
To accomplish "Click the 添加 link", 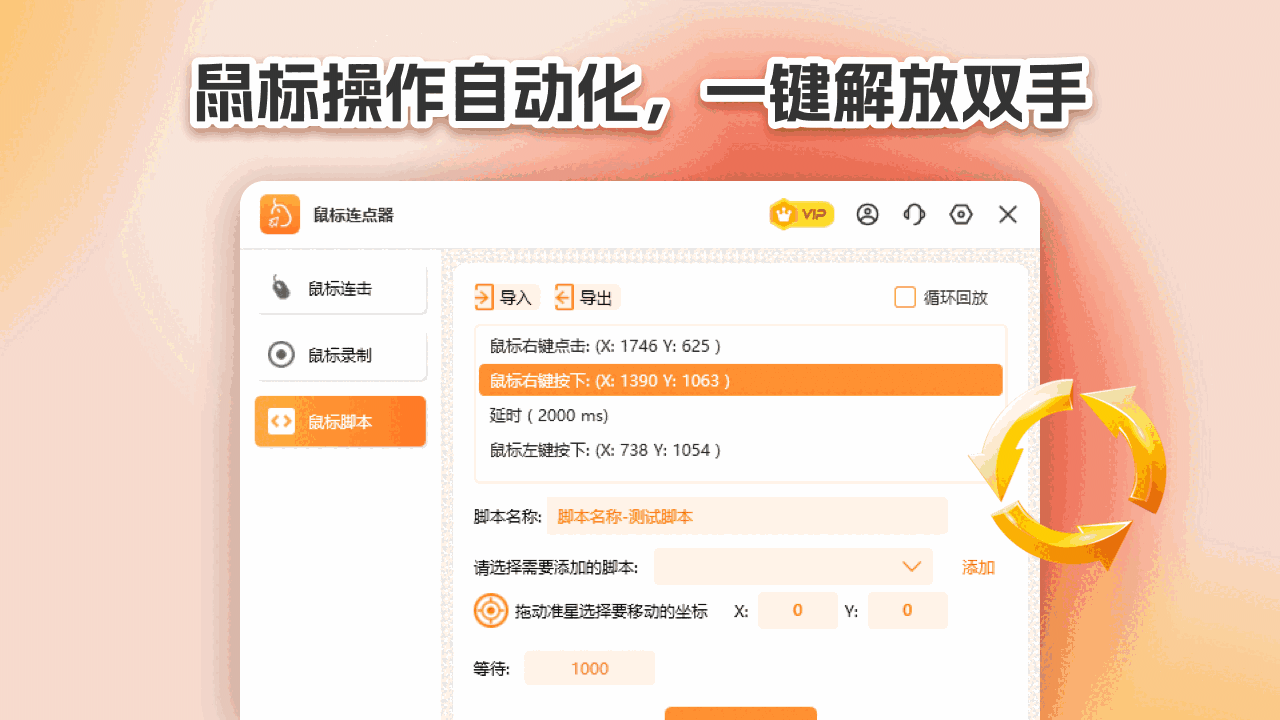I will [x=978, y=567].
